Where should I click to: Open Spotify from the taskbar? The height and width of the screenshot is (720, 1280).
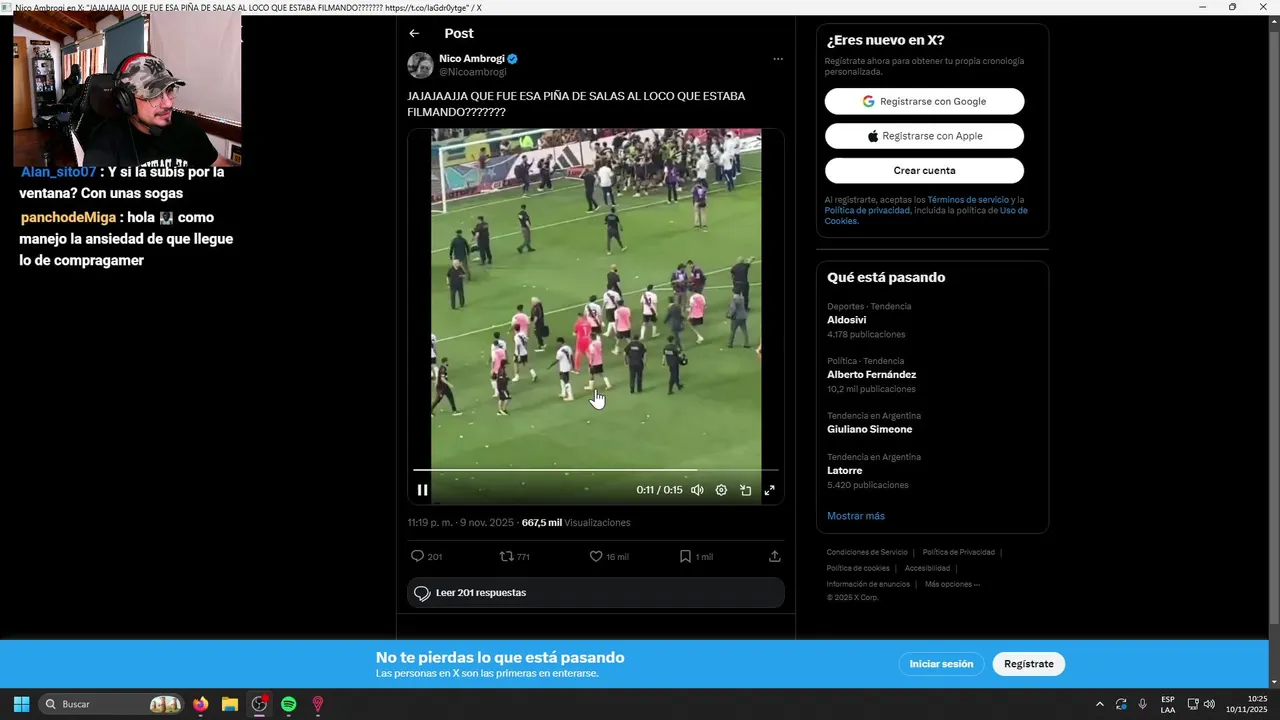click(x=289, y=704)
